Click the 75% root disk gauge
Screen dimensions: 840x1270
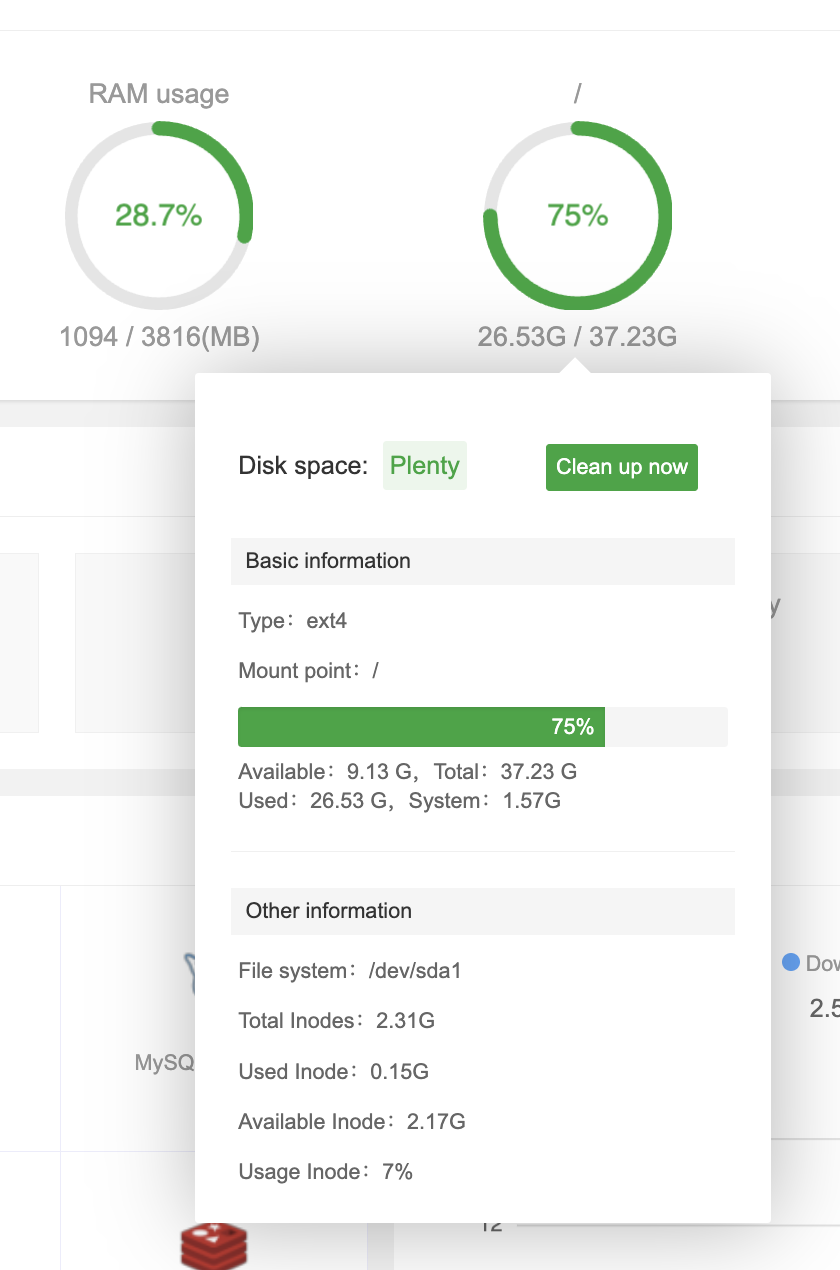pyautogui.click(x=577, y=215)
